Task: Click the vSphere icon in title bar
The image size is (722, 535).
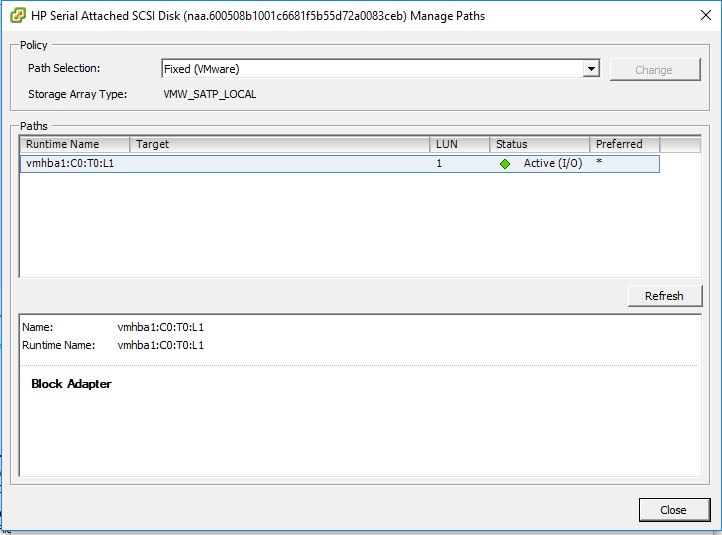Action: pos(17,16)
